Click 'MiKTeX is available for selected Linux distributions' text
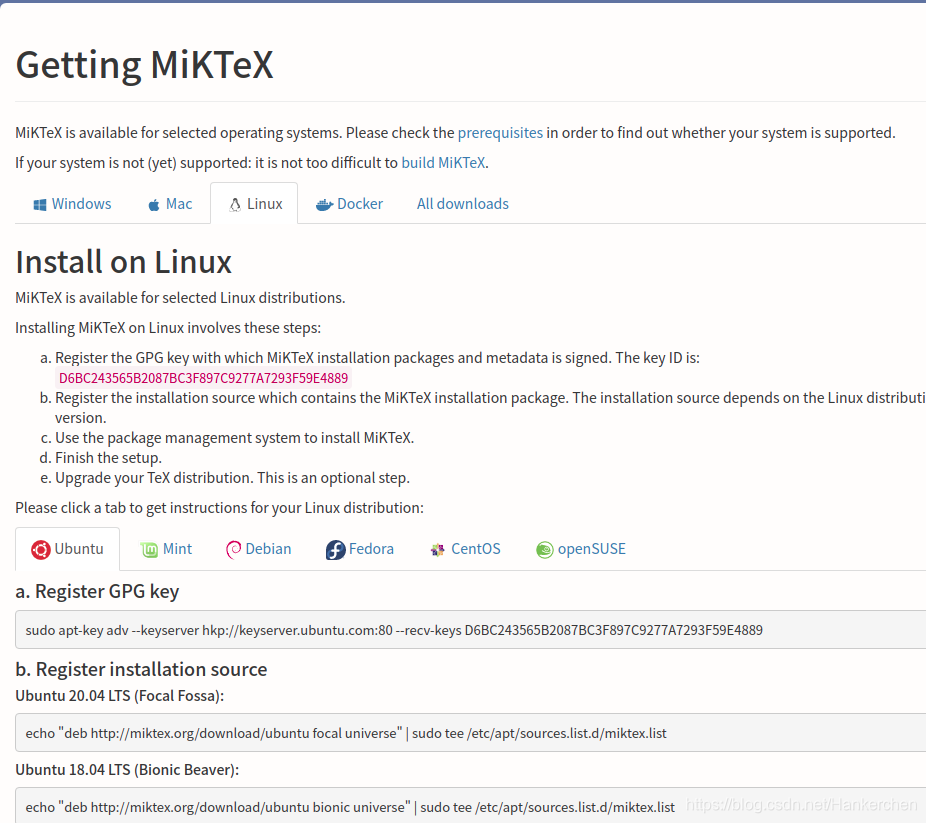926x823 pixels. click(x=180, y=298)
